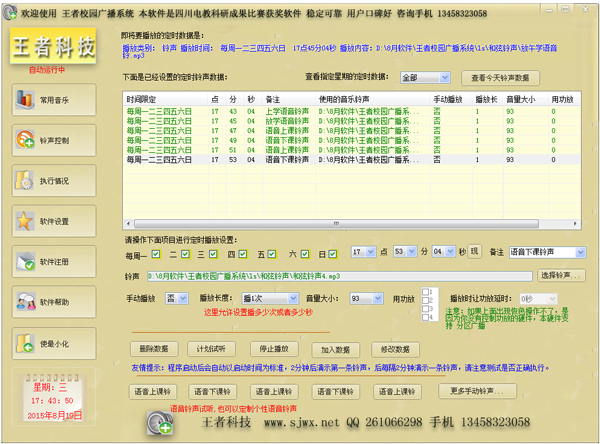Open 软件设置 software settings
Screen dimensions: 600x444
(x=50, y=221)
